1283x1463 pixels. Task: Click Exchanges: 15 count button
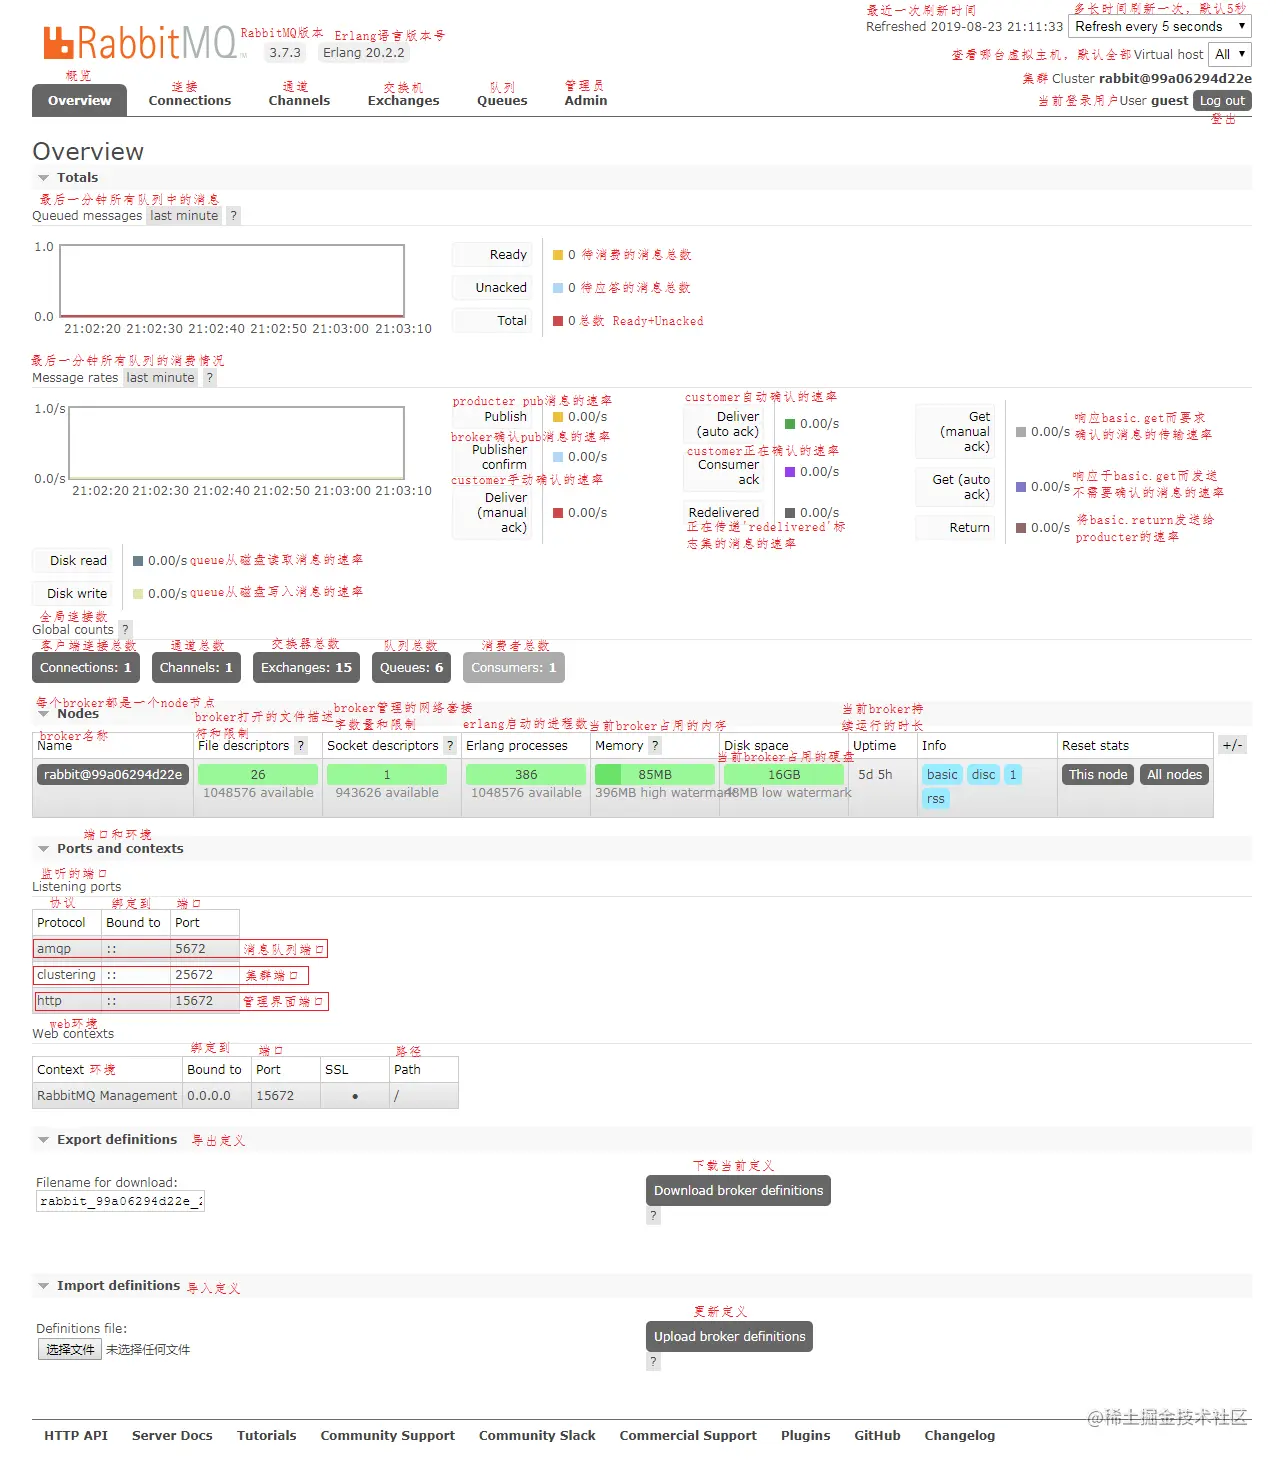[x=306, y=668]
